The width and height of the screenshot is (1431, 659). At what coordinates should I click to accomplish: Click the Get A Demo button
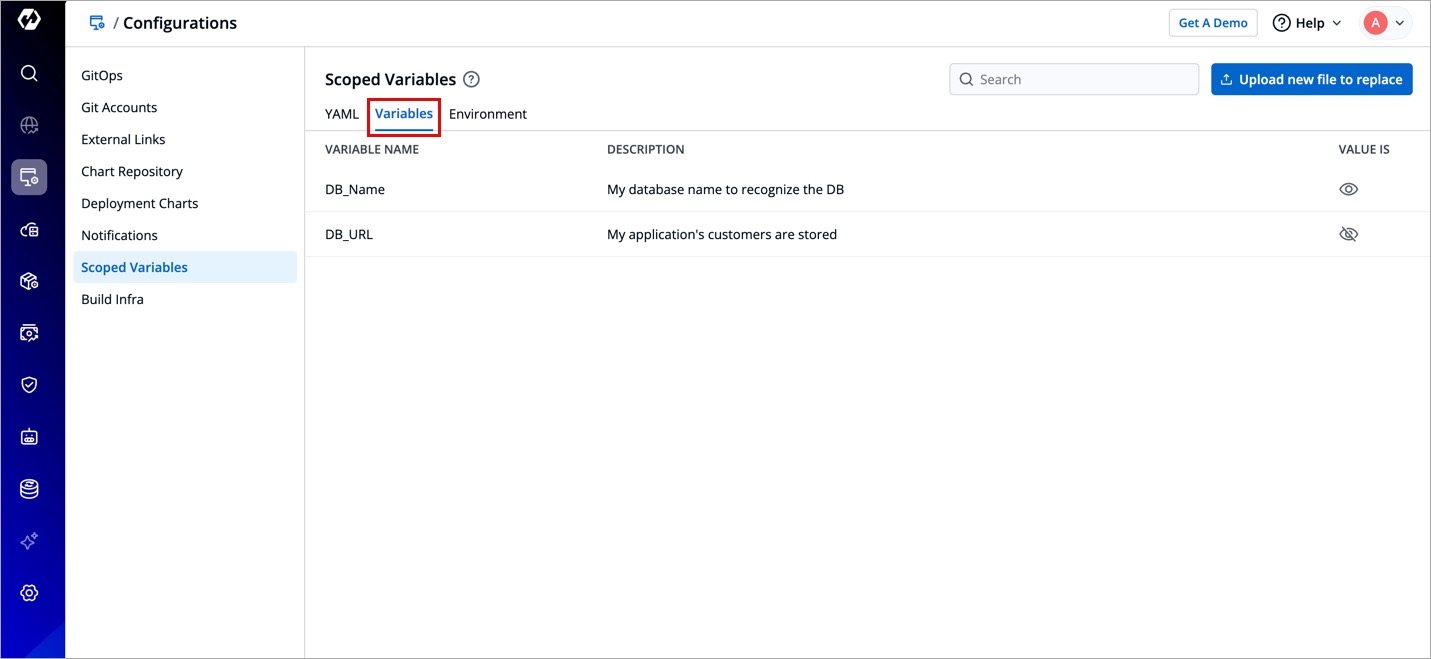1212,23
